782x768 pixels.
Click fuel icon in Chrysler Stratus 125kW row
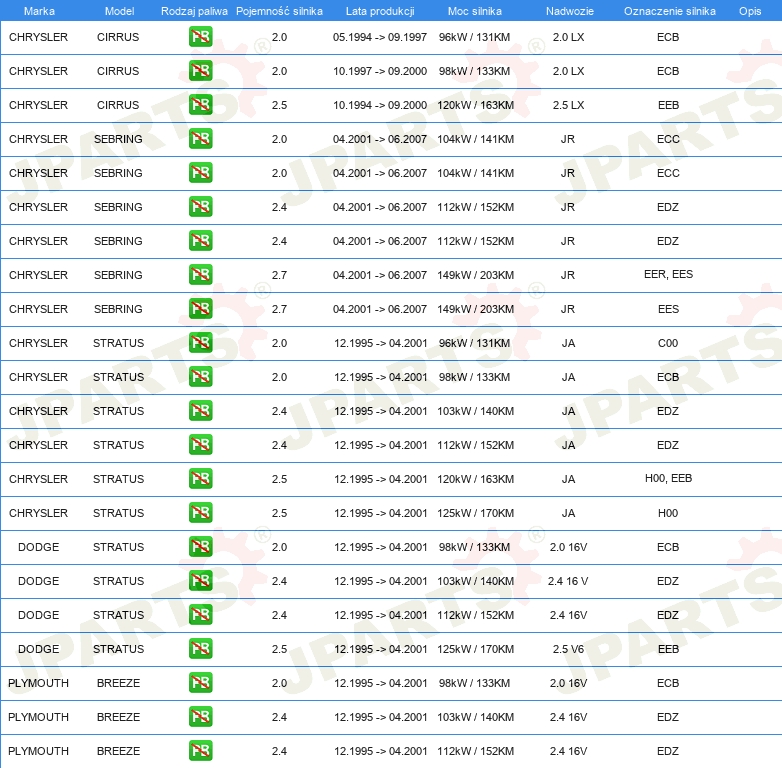click(200, 513)
